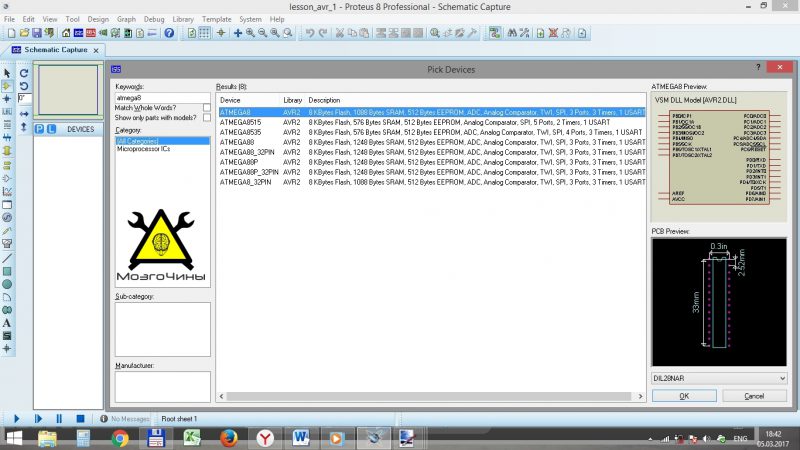This screenshot has height=450, width=800.
Task: Pick the 2D Graphics Line tool
Action: (x=7, y=258)
